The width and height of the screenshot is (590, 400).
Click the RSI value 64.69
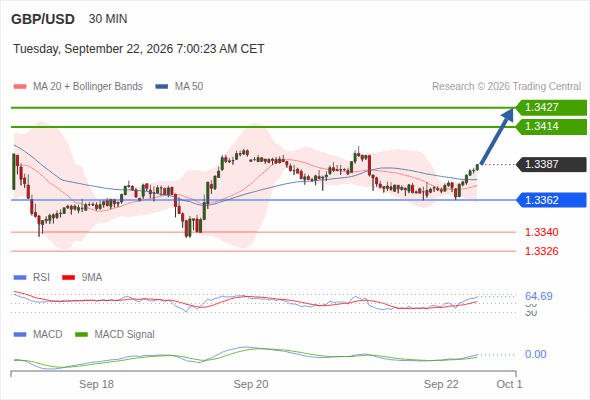pyautogui.click(x=539, y=296)
